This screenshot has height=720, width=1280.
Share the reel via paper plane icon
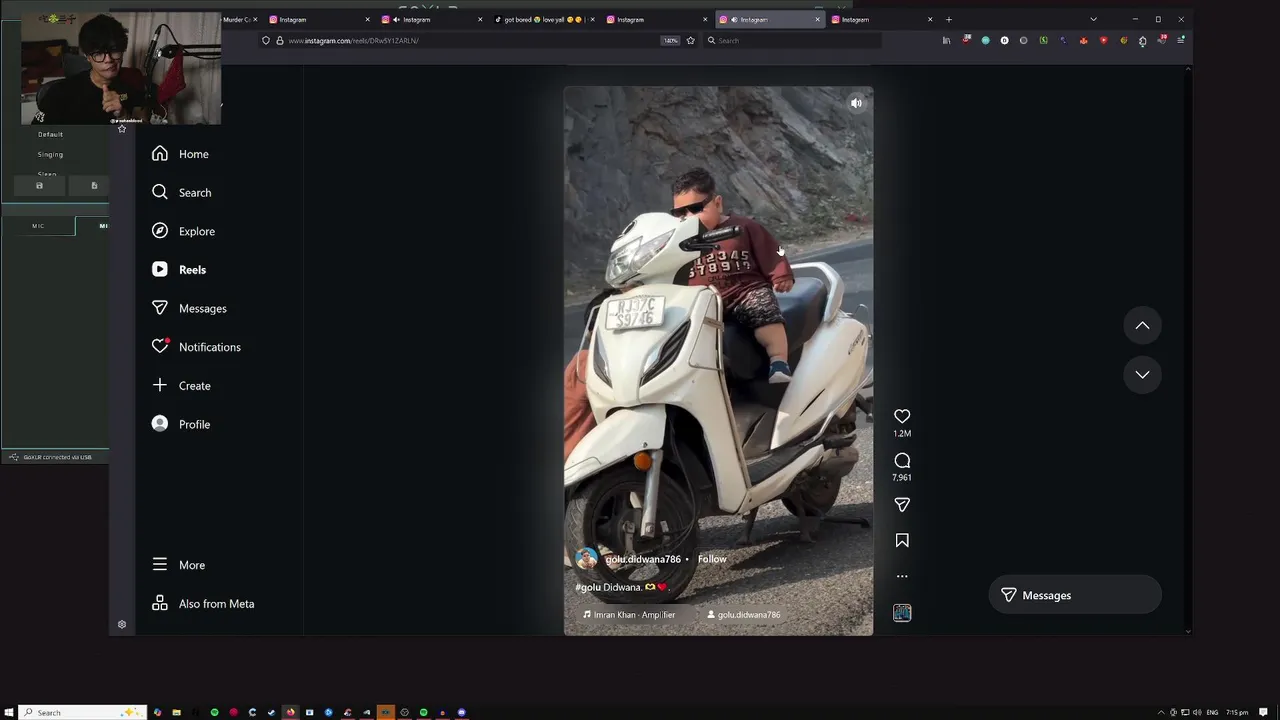[902, 505]
